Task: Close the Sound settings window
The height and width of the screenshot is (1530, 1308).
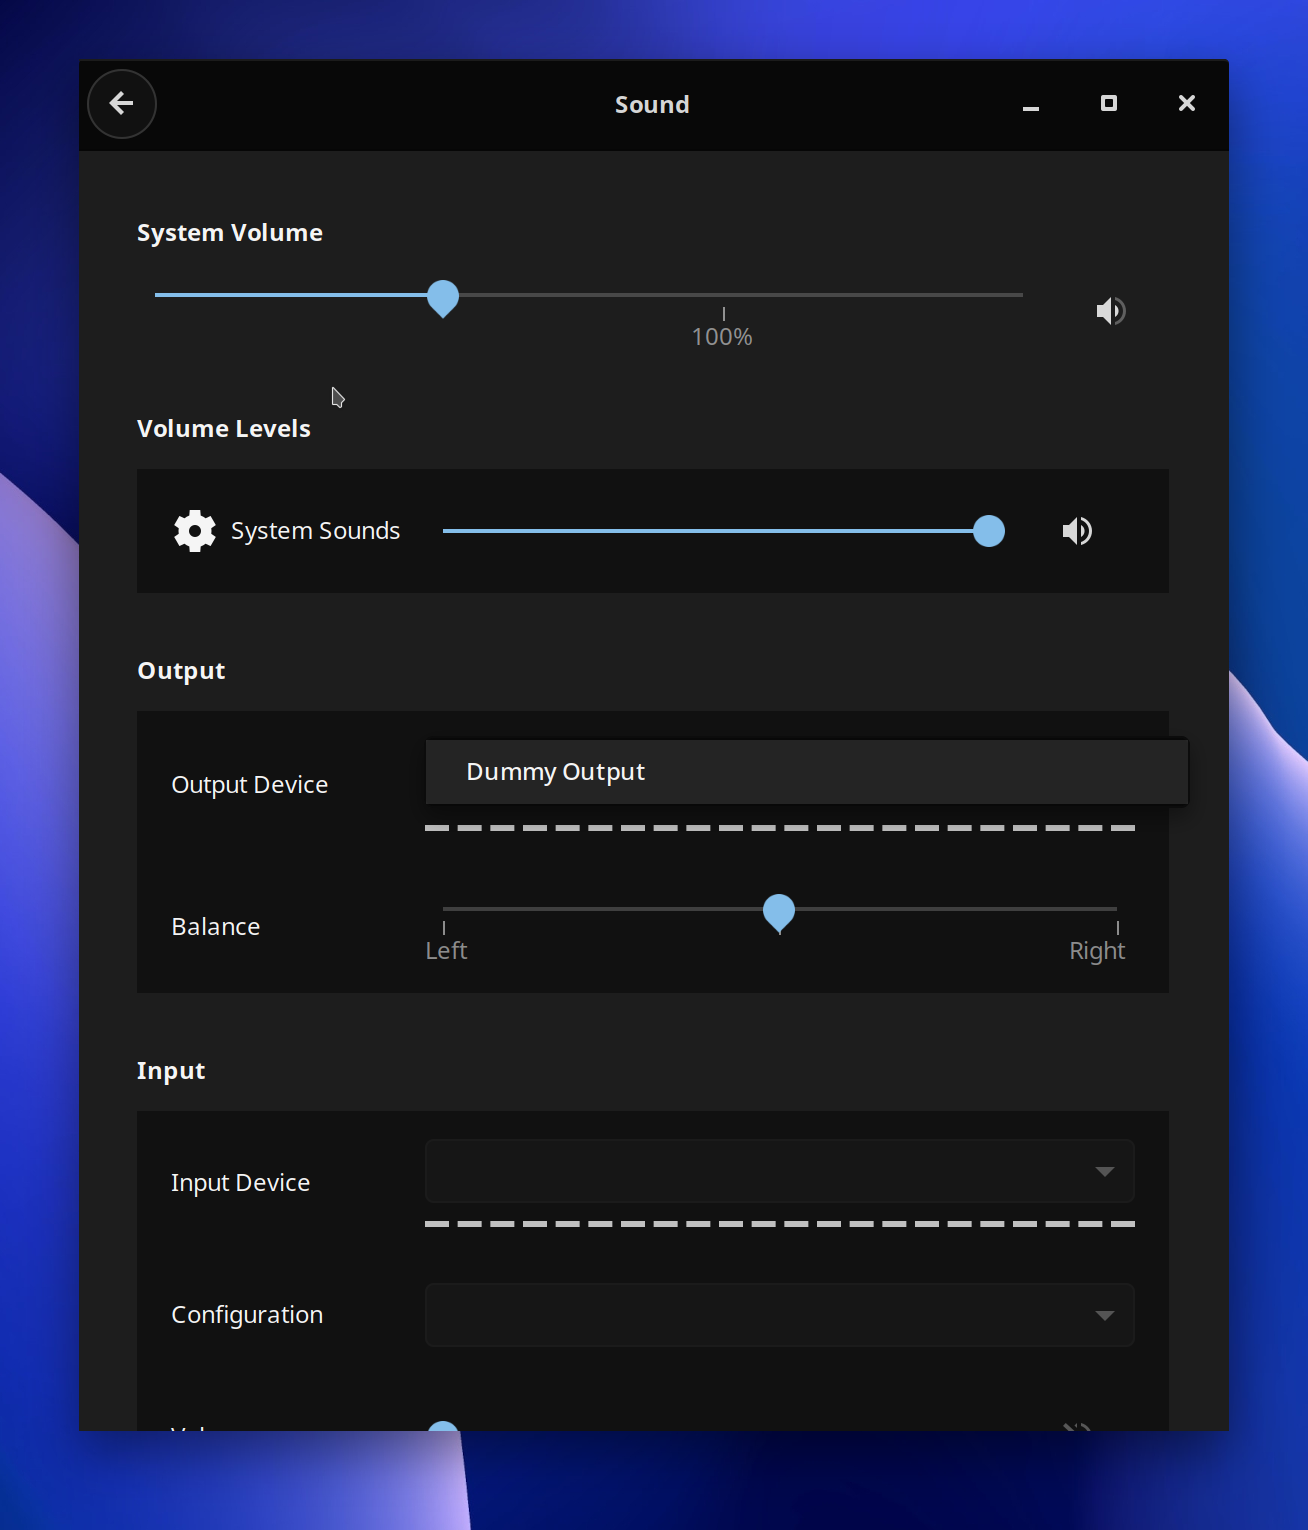Action: coord(1187,104)
